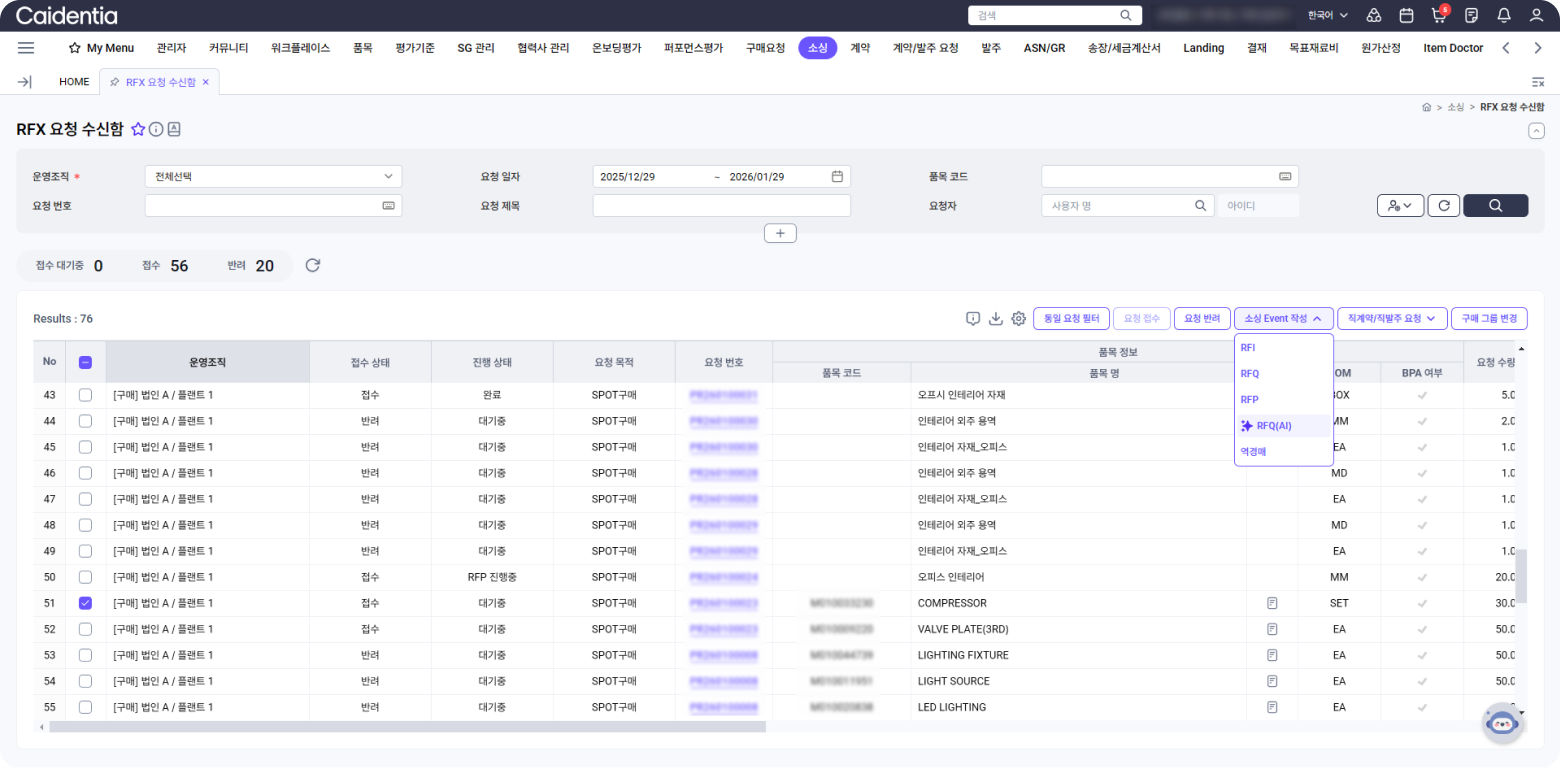Uncheck the row 51 COMPRESSOR checkbox
This screenshot has width=1560, height=768.
(x=85, y=603)
